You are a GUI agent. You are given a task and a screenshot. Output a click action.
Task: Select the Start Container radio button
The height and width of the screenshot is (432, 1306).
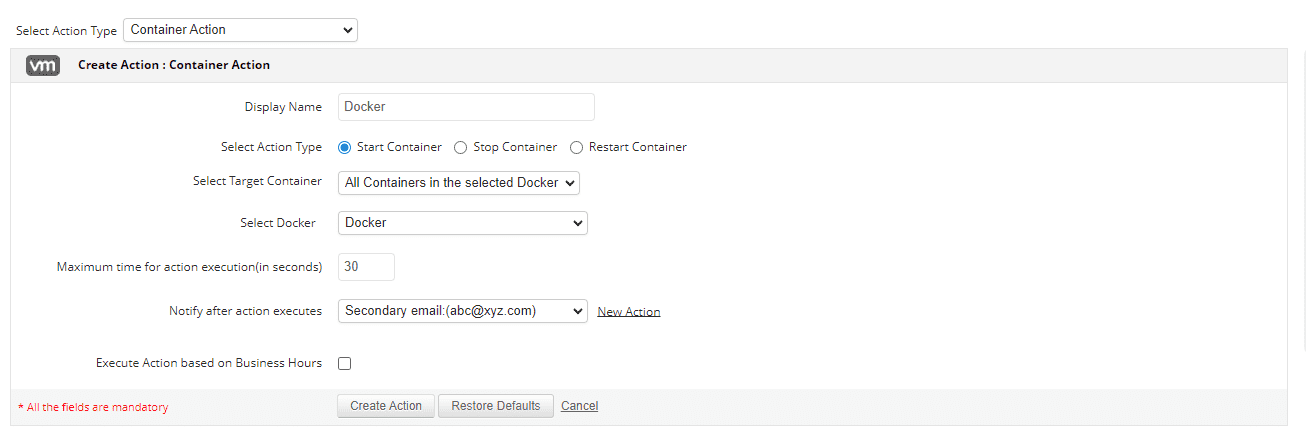point(345,147)
